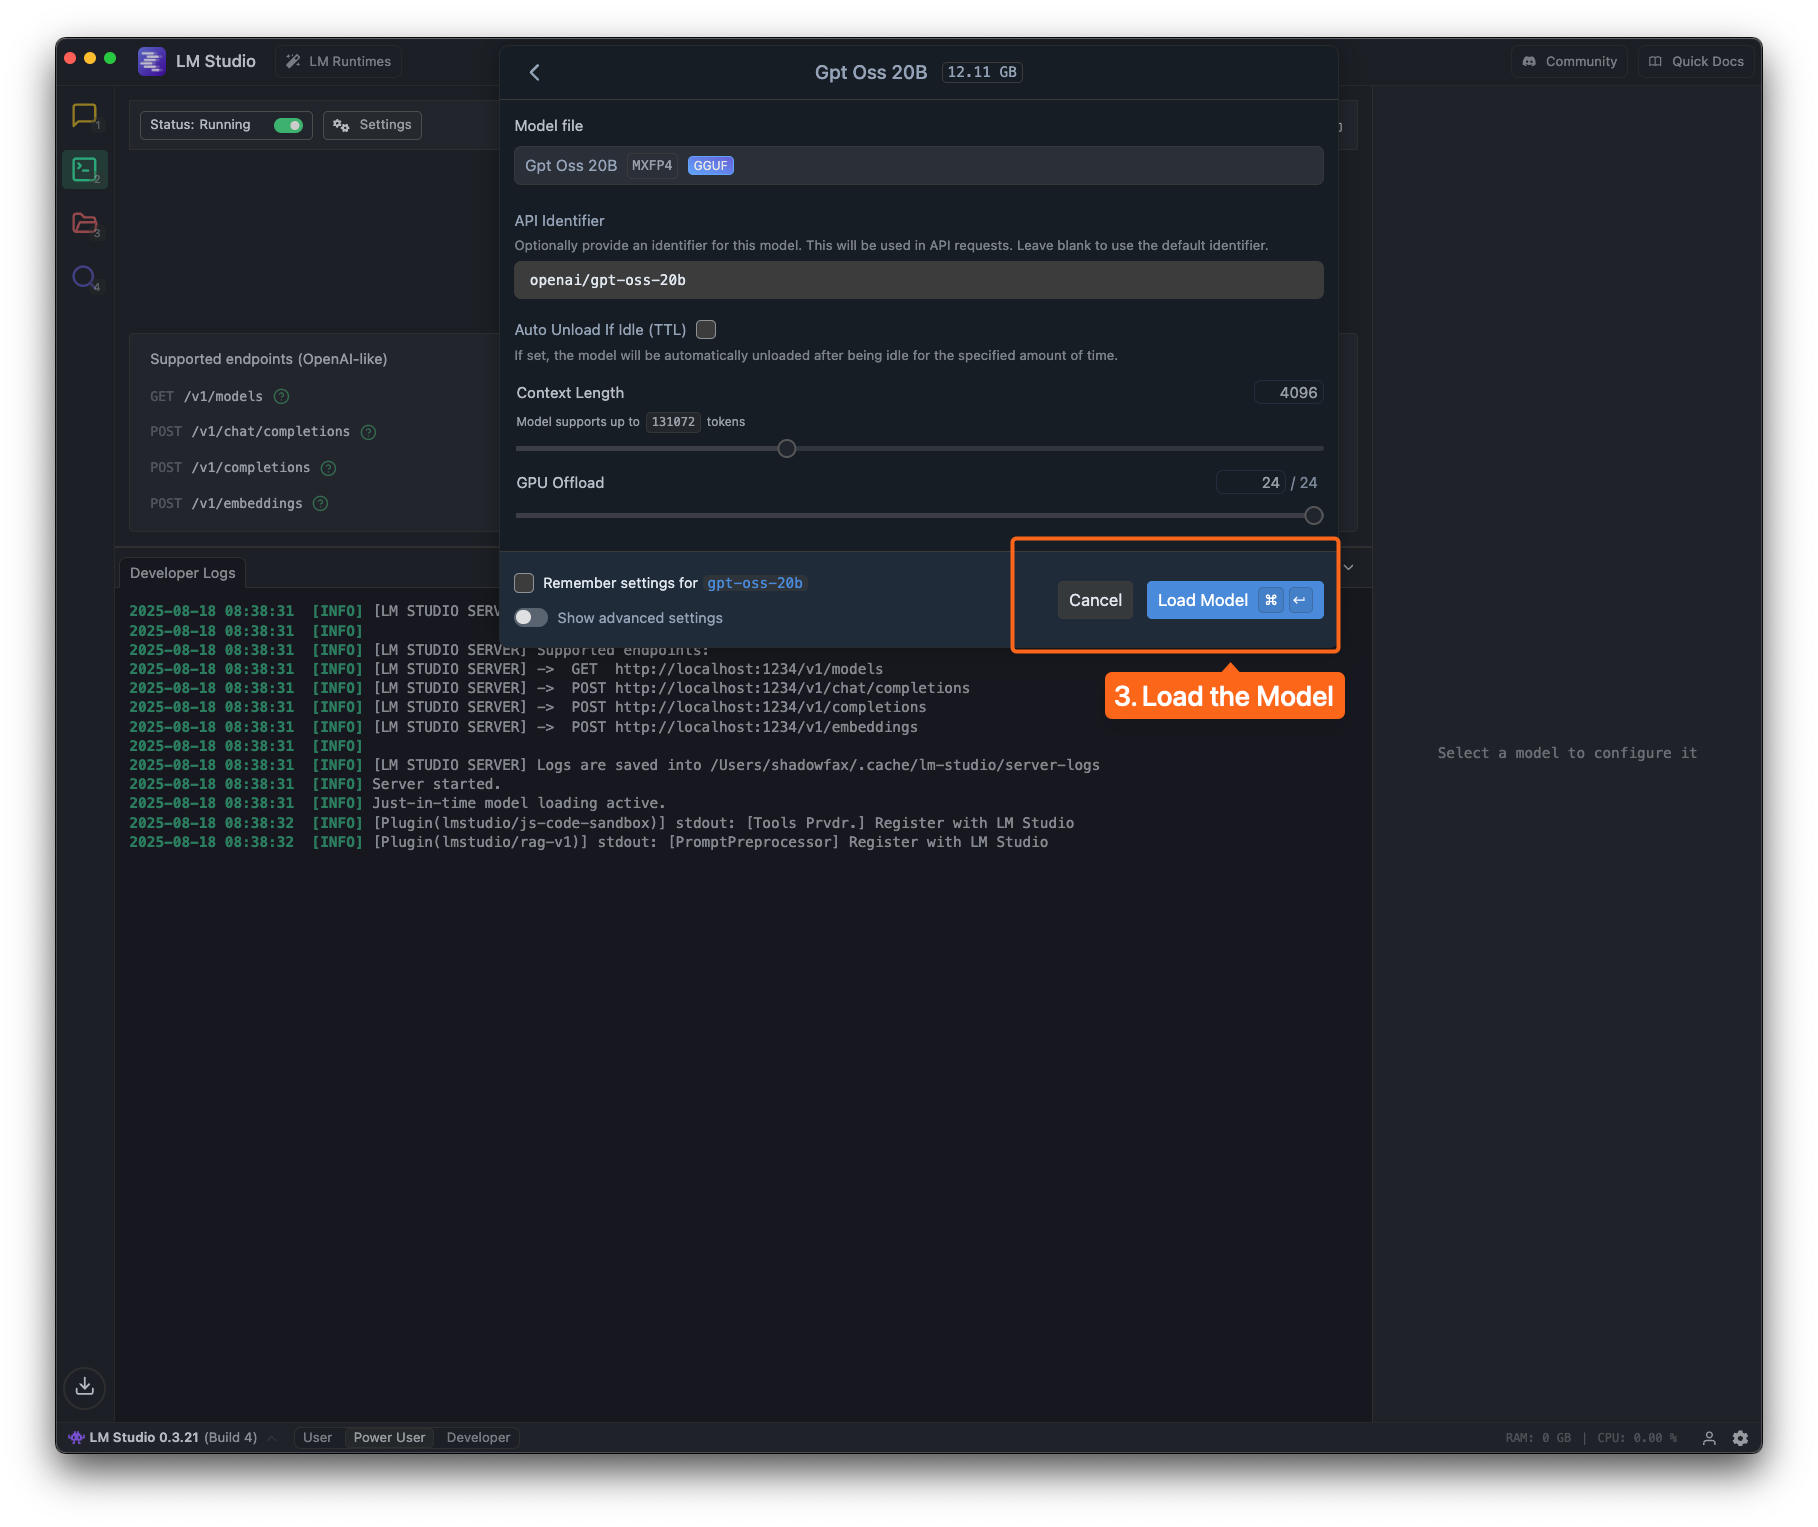Click the Context Length slider handle
This screenshot has width=1818, height=1527.
click(x=787, y=448)
